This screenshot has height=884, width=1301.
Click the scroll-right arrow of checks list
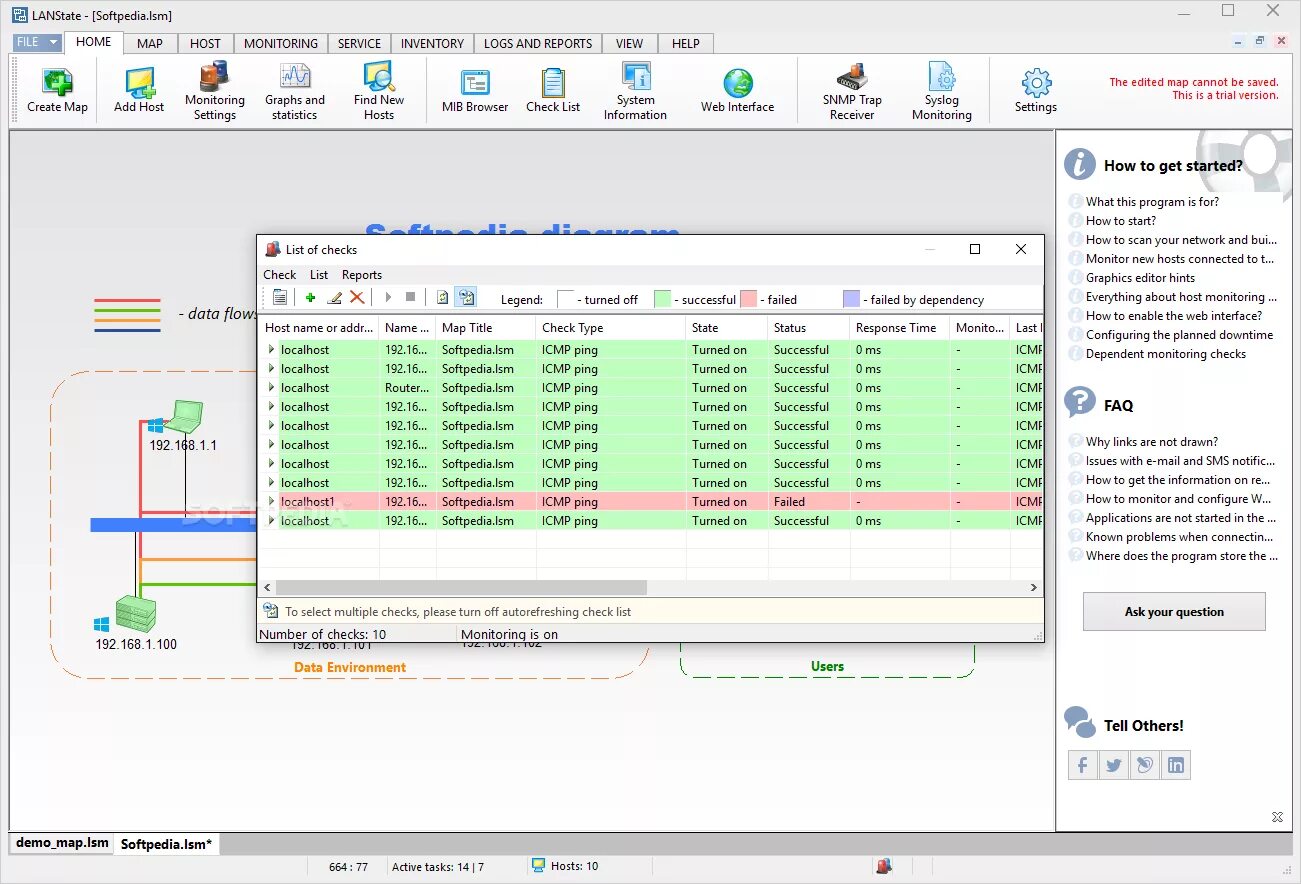point(1034,588)
